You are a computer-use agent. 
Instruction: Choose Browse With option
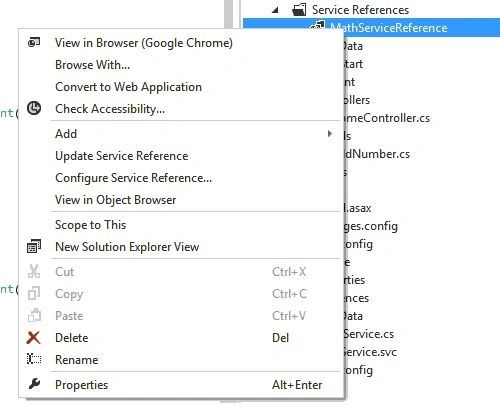(x=92, y=65)
